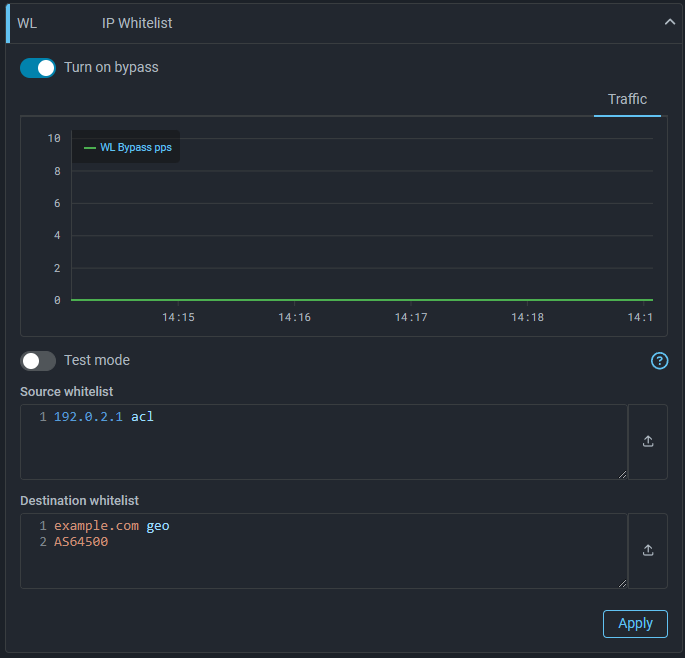685x658 pixels.
Task: Click the IP Whitelist header title
Action: 137,23
